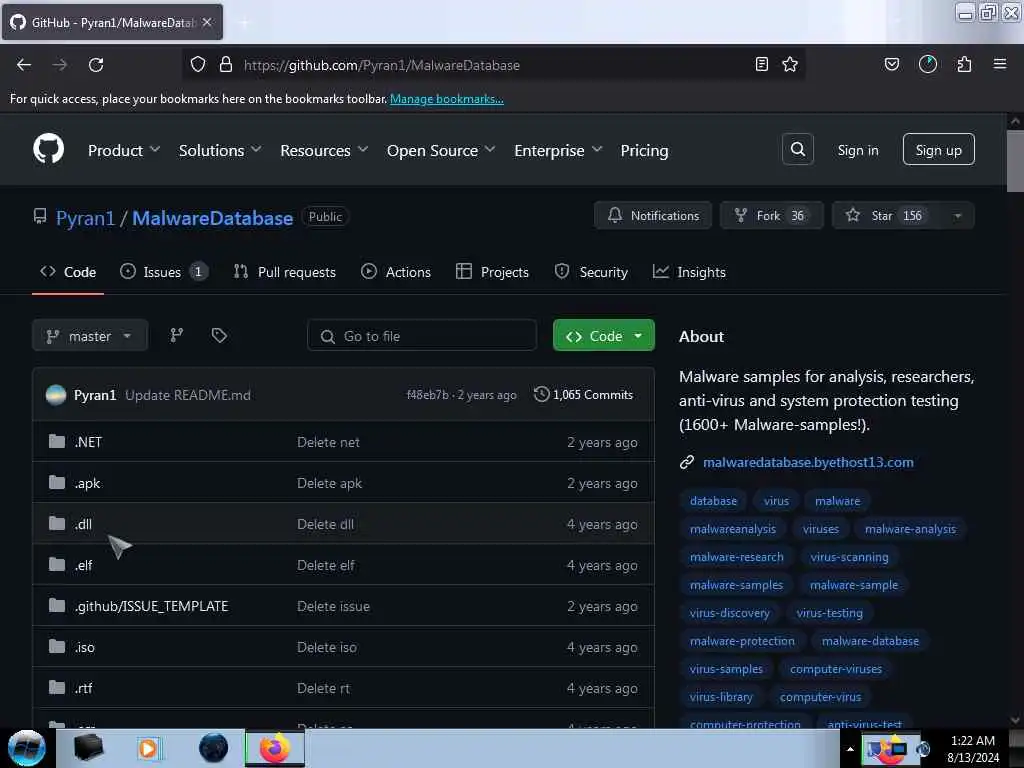Screen dimensions: 1024x768
Task: Open the globe browser taskbar icon
Action: click(214, 748)
